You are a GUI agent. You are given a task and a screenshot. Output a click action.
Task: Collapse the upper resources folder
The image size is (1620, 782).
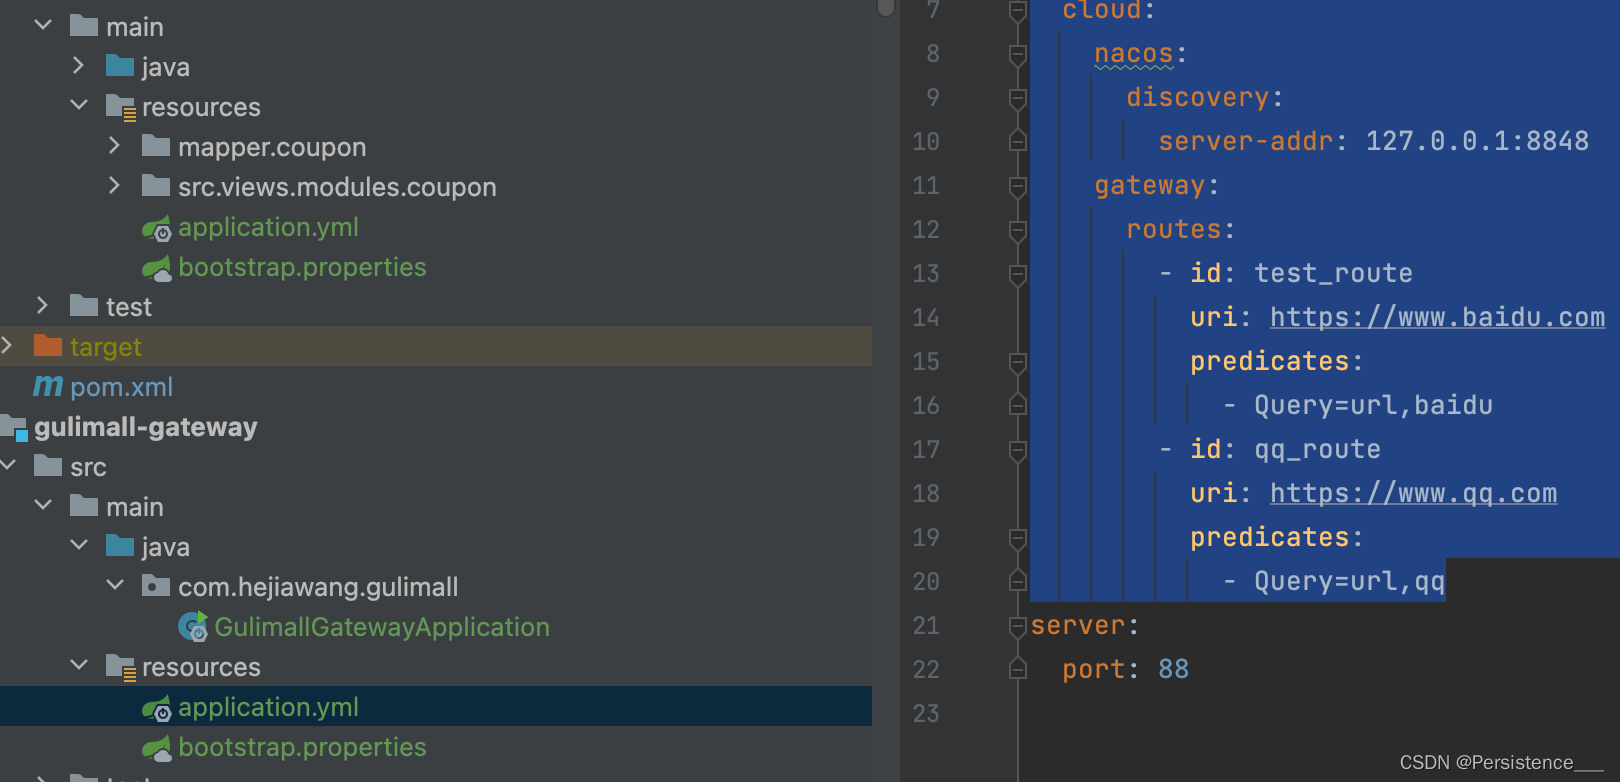pos(79,105)
